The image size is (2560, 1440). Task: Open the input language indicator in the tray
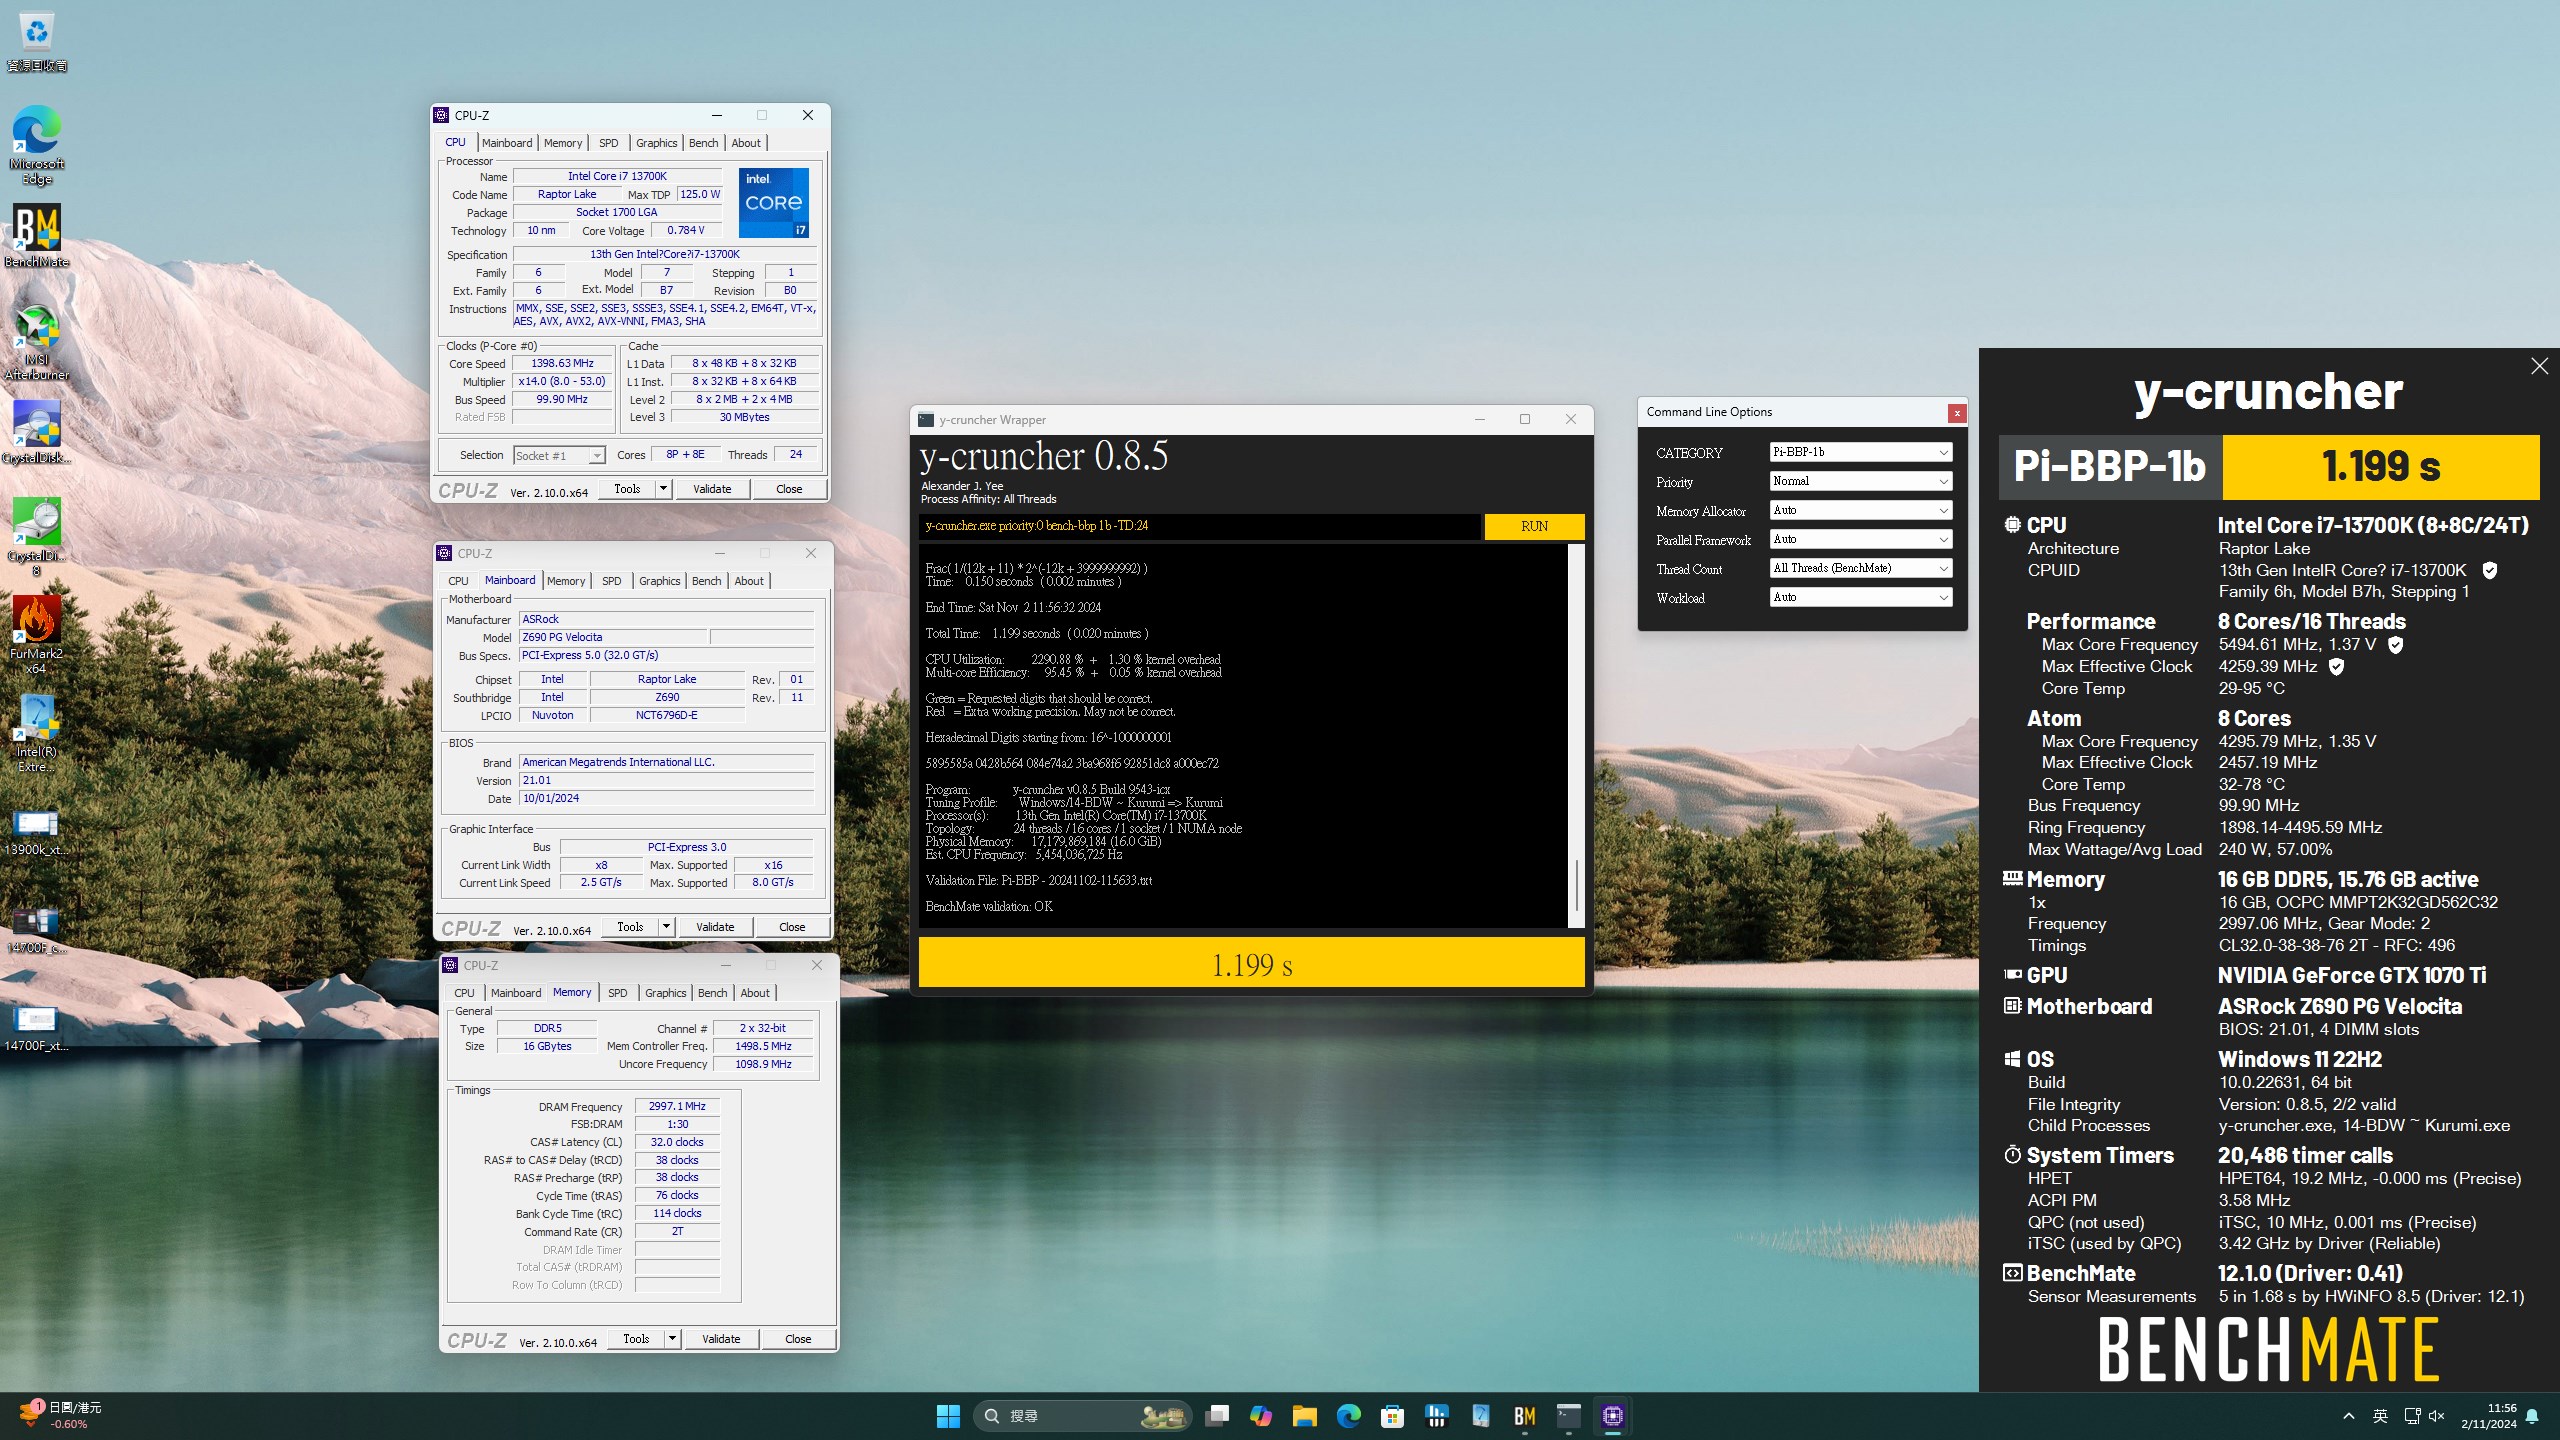tap(2381, 1416)
